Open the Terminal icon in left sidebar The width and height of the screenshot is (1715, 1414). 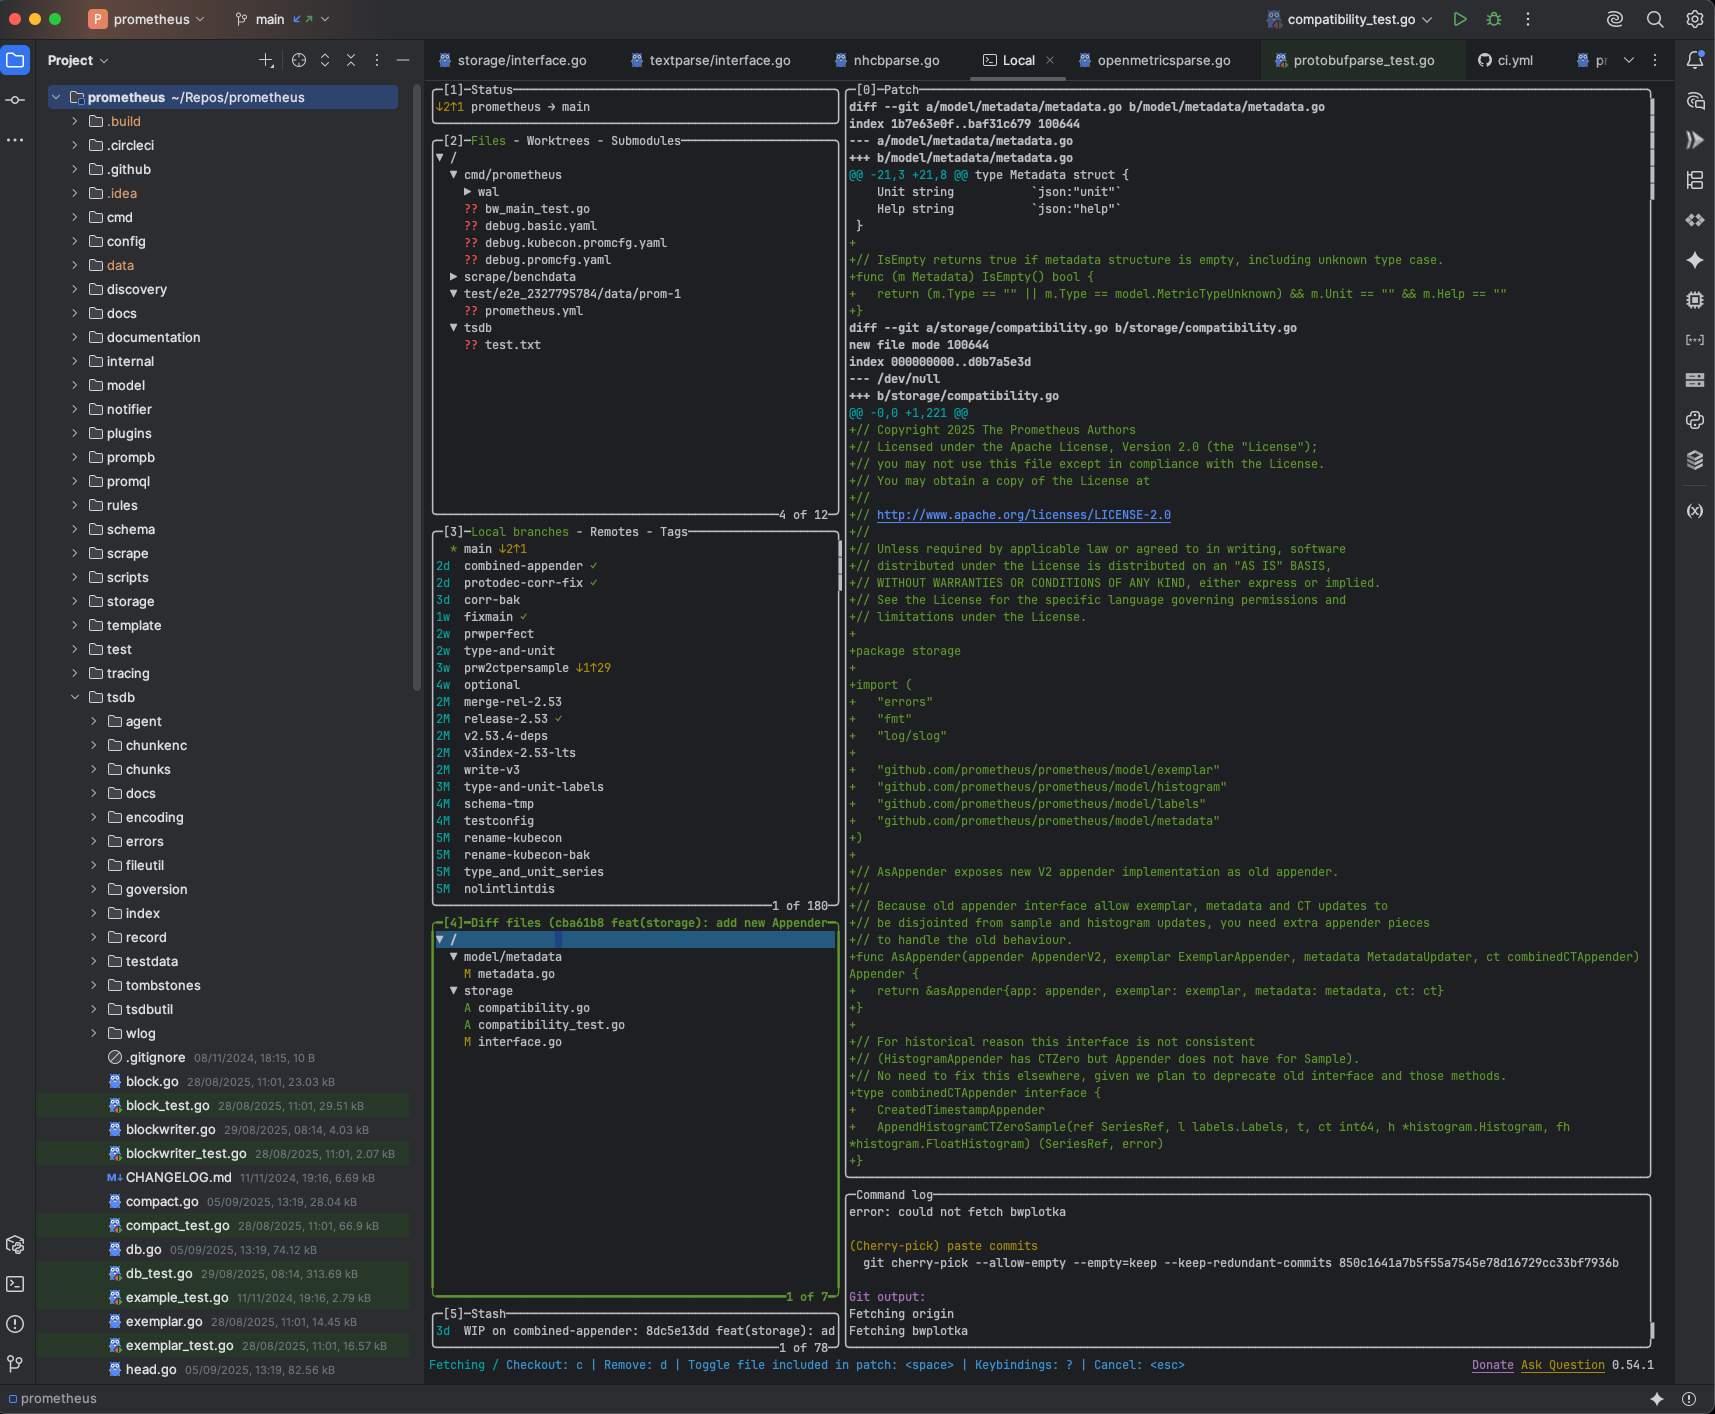[16, 1284]
